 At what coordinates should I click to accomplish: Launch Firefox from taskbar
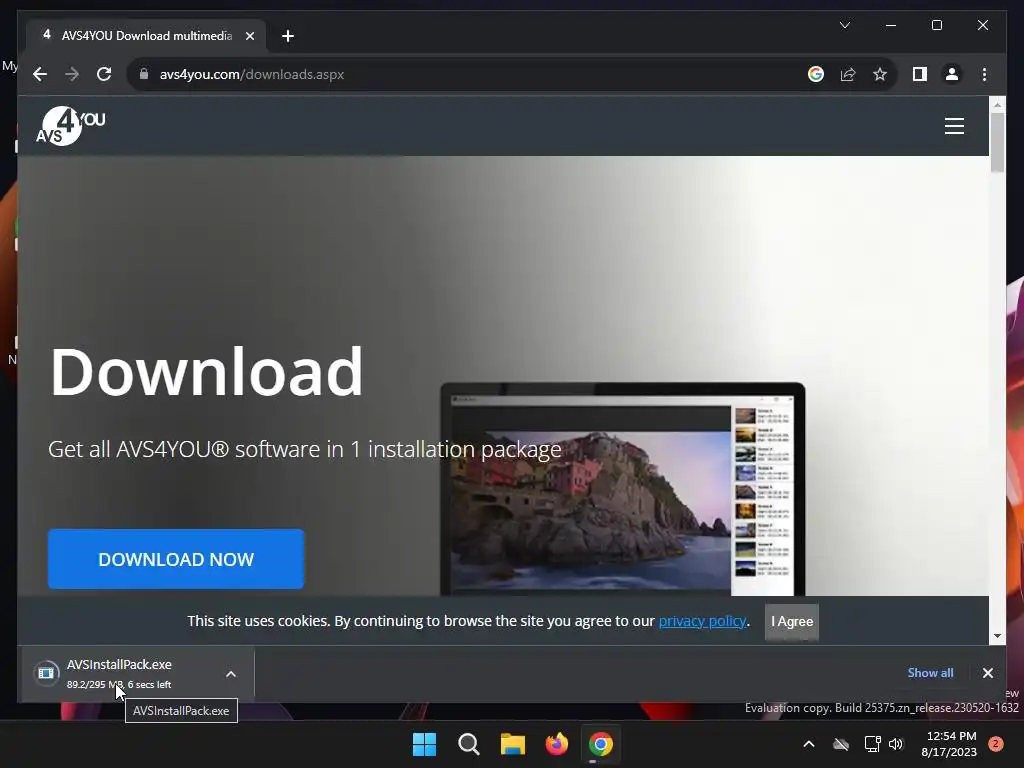[556, 744]
